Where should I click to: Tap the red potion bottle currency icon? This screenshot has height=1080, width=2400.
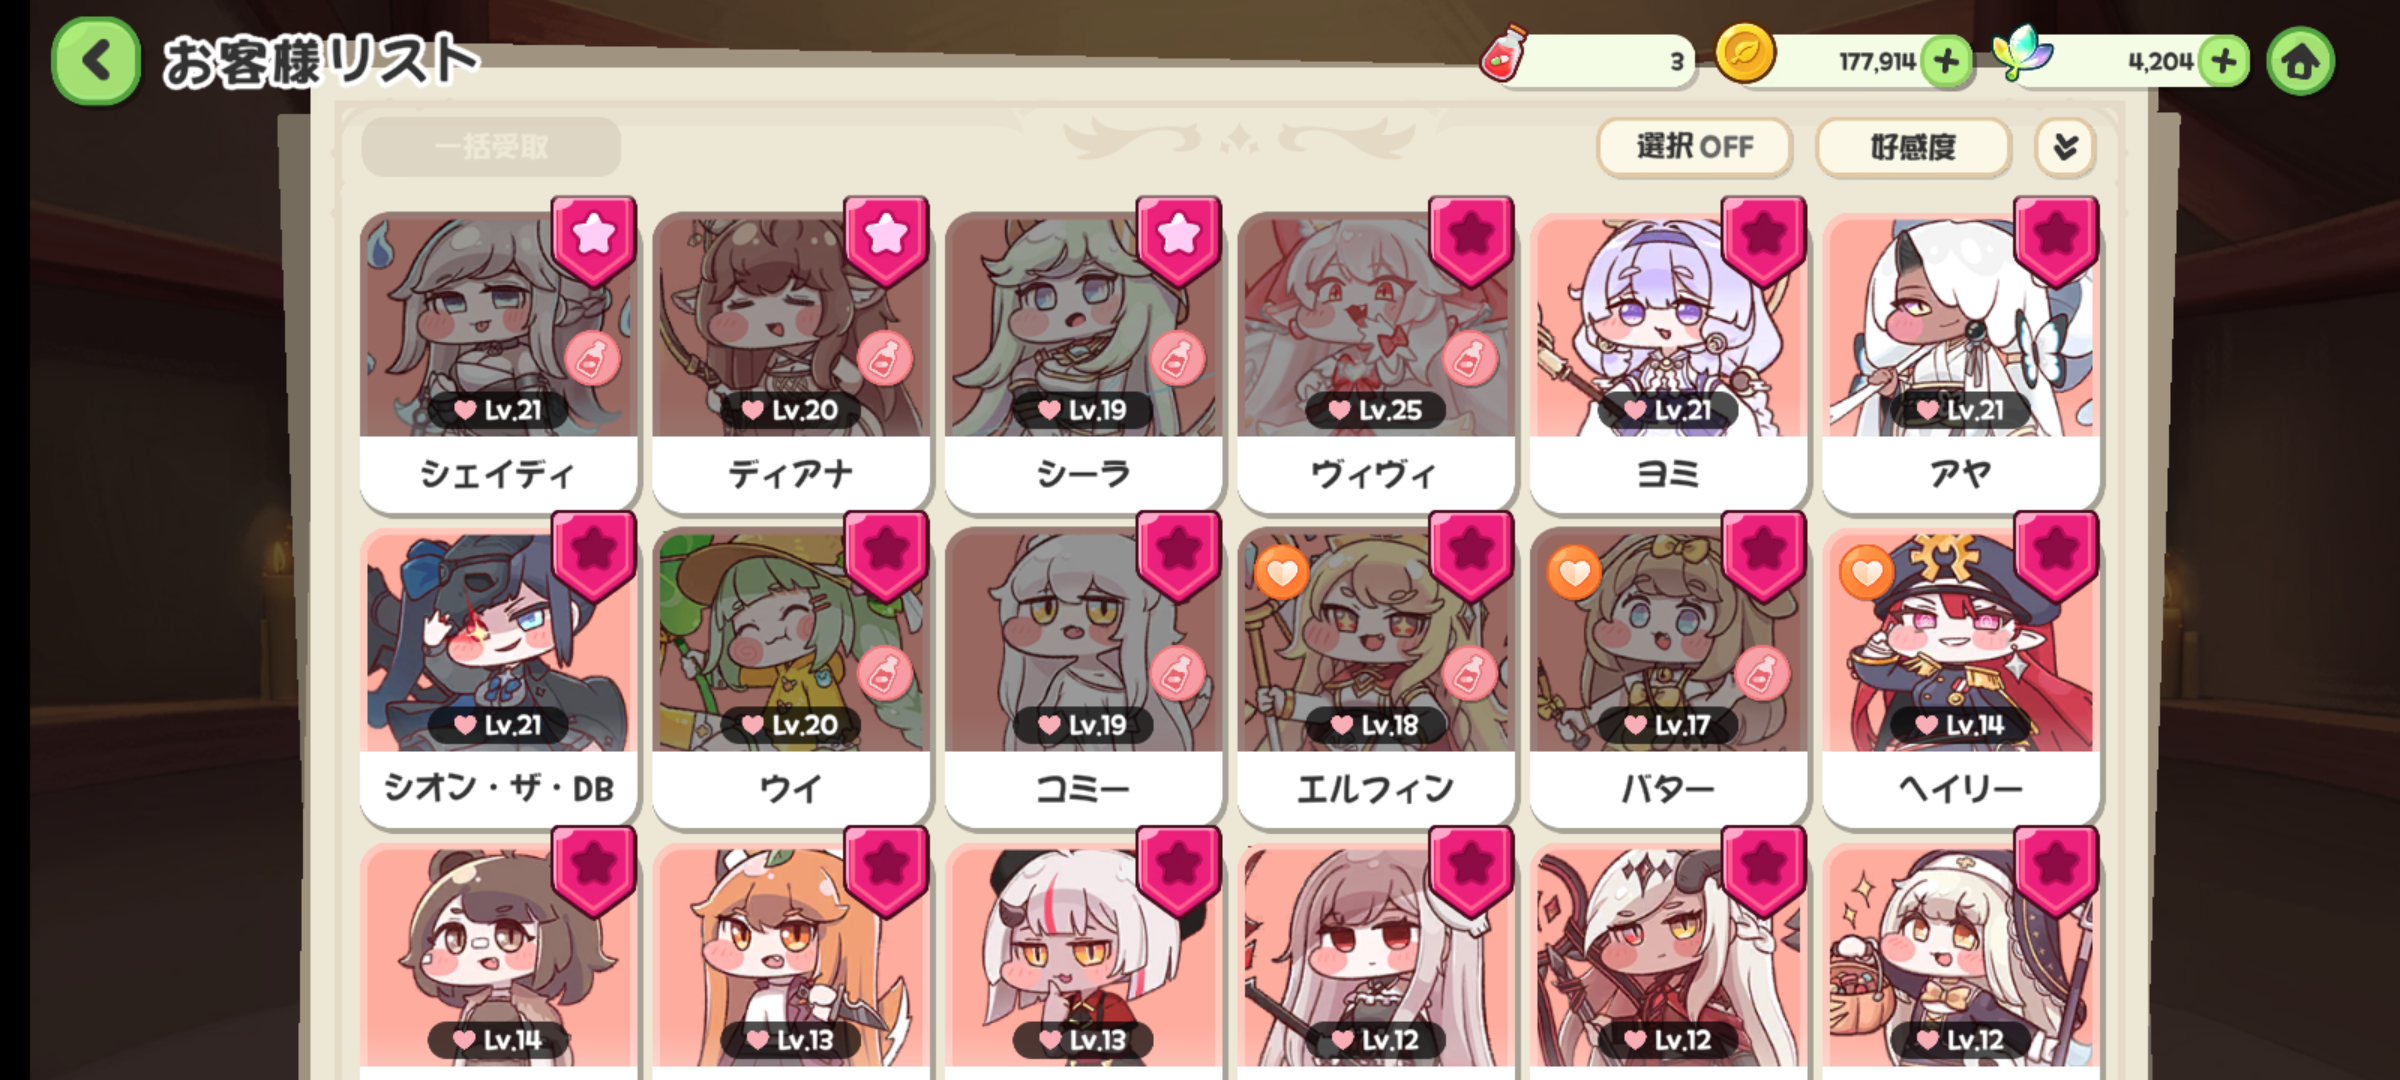click(1502, 54)
